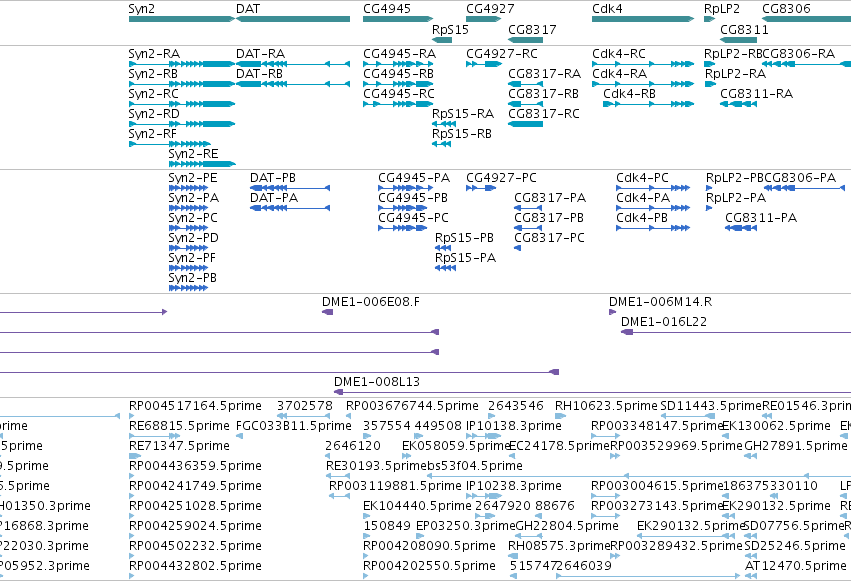The width and height of the screenshot is (851, 581).
Task: Select clone DME1-006E08.F
Action: pyautogui.click(x=371, y=302)
